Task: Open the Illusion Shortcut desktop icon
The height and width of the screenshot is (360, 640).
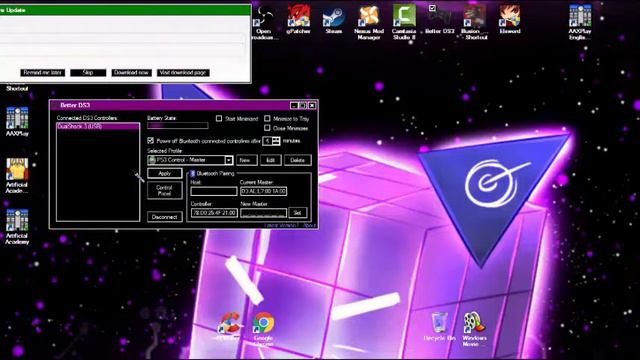Action: click(x=474, y=22)
